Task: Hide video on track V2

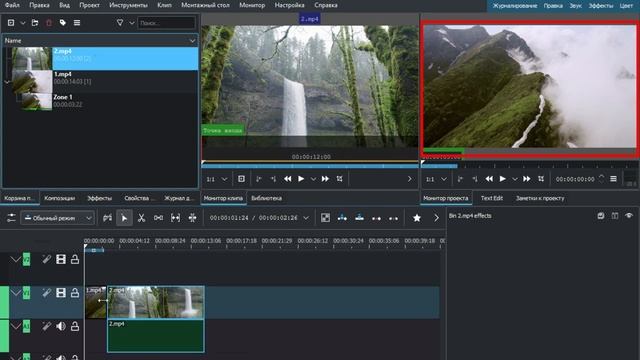Action: point(61,259)
